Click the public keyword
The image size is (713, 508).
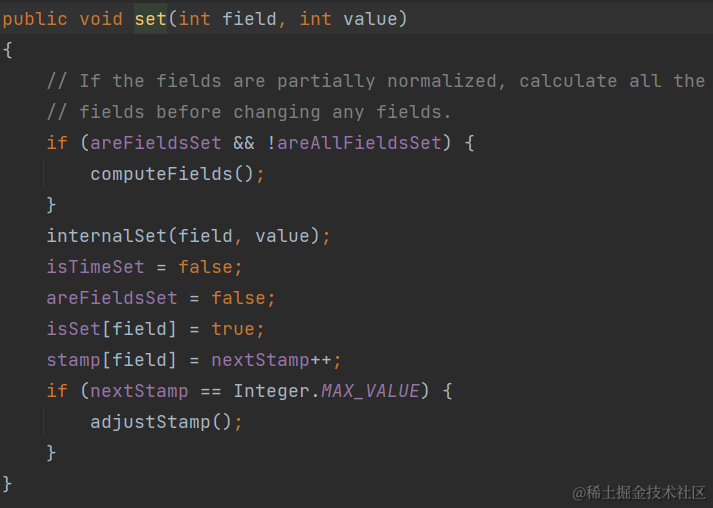34,19
